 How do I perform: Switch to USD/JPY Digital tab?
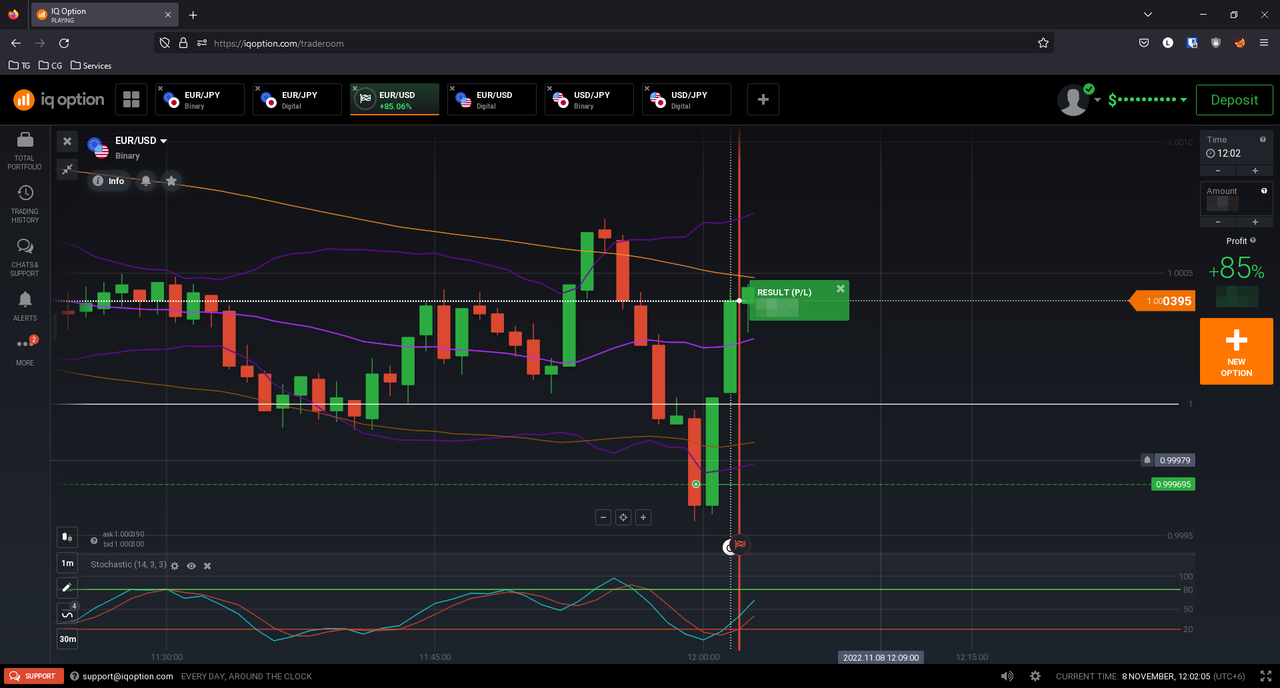tap(686, 99)
